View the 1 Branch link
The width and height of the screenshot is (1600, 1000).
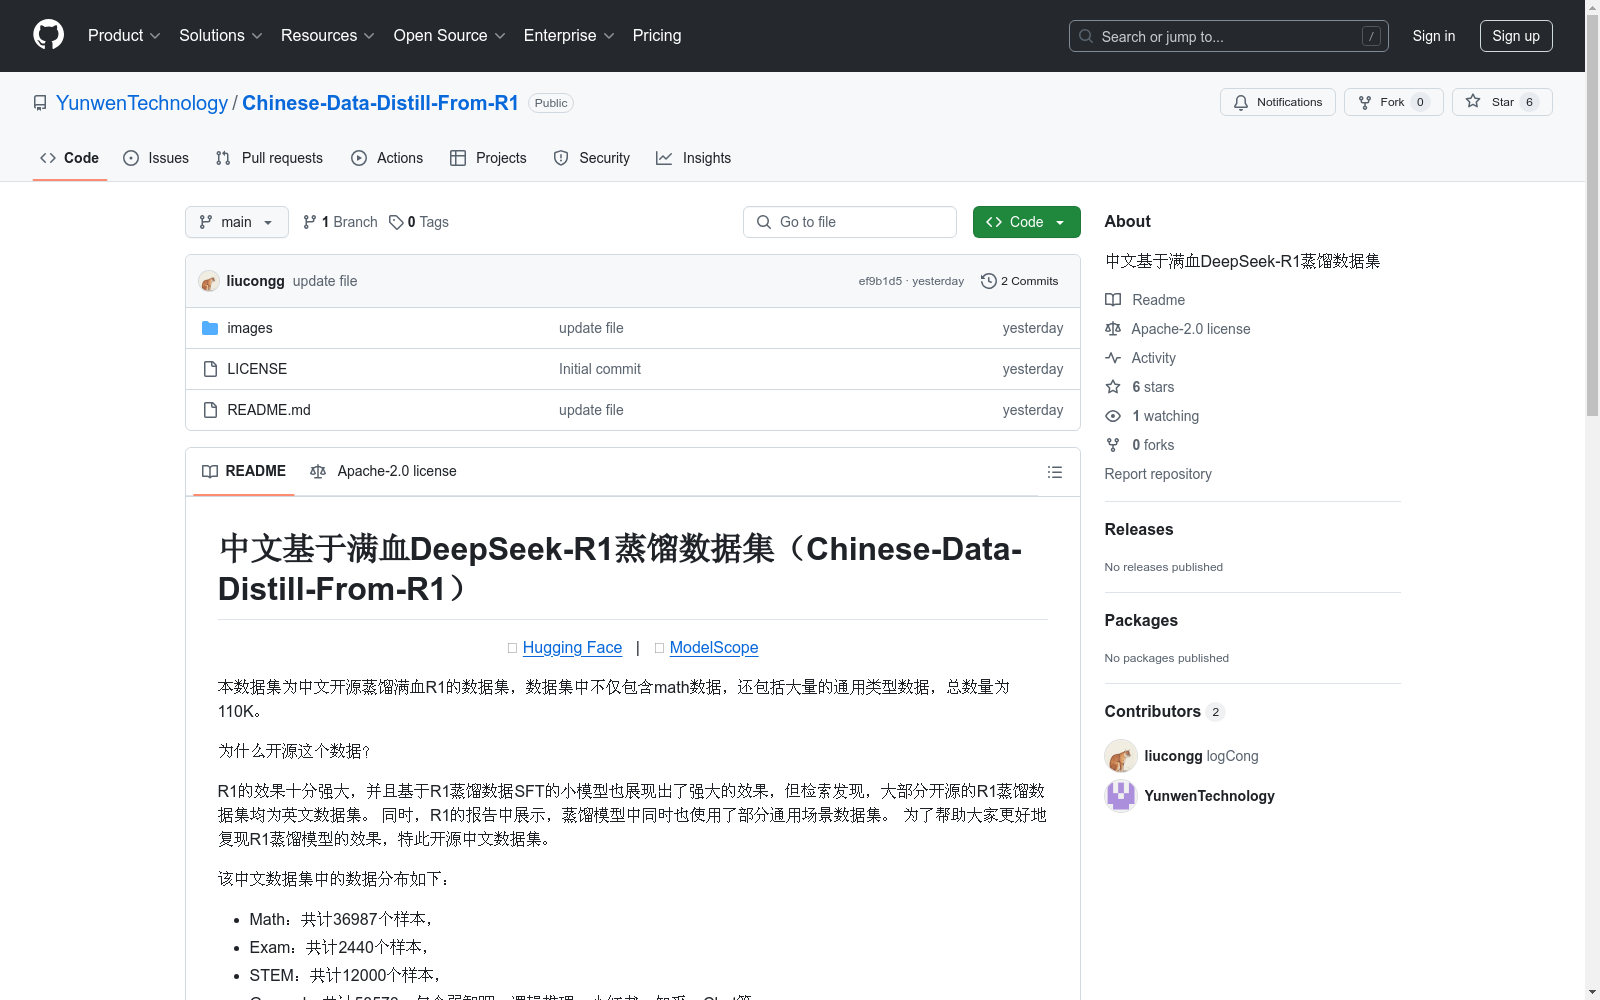(x=340, y=222)
